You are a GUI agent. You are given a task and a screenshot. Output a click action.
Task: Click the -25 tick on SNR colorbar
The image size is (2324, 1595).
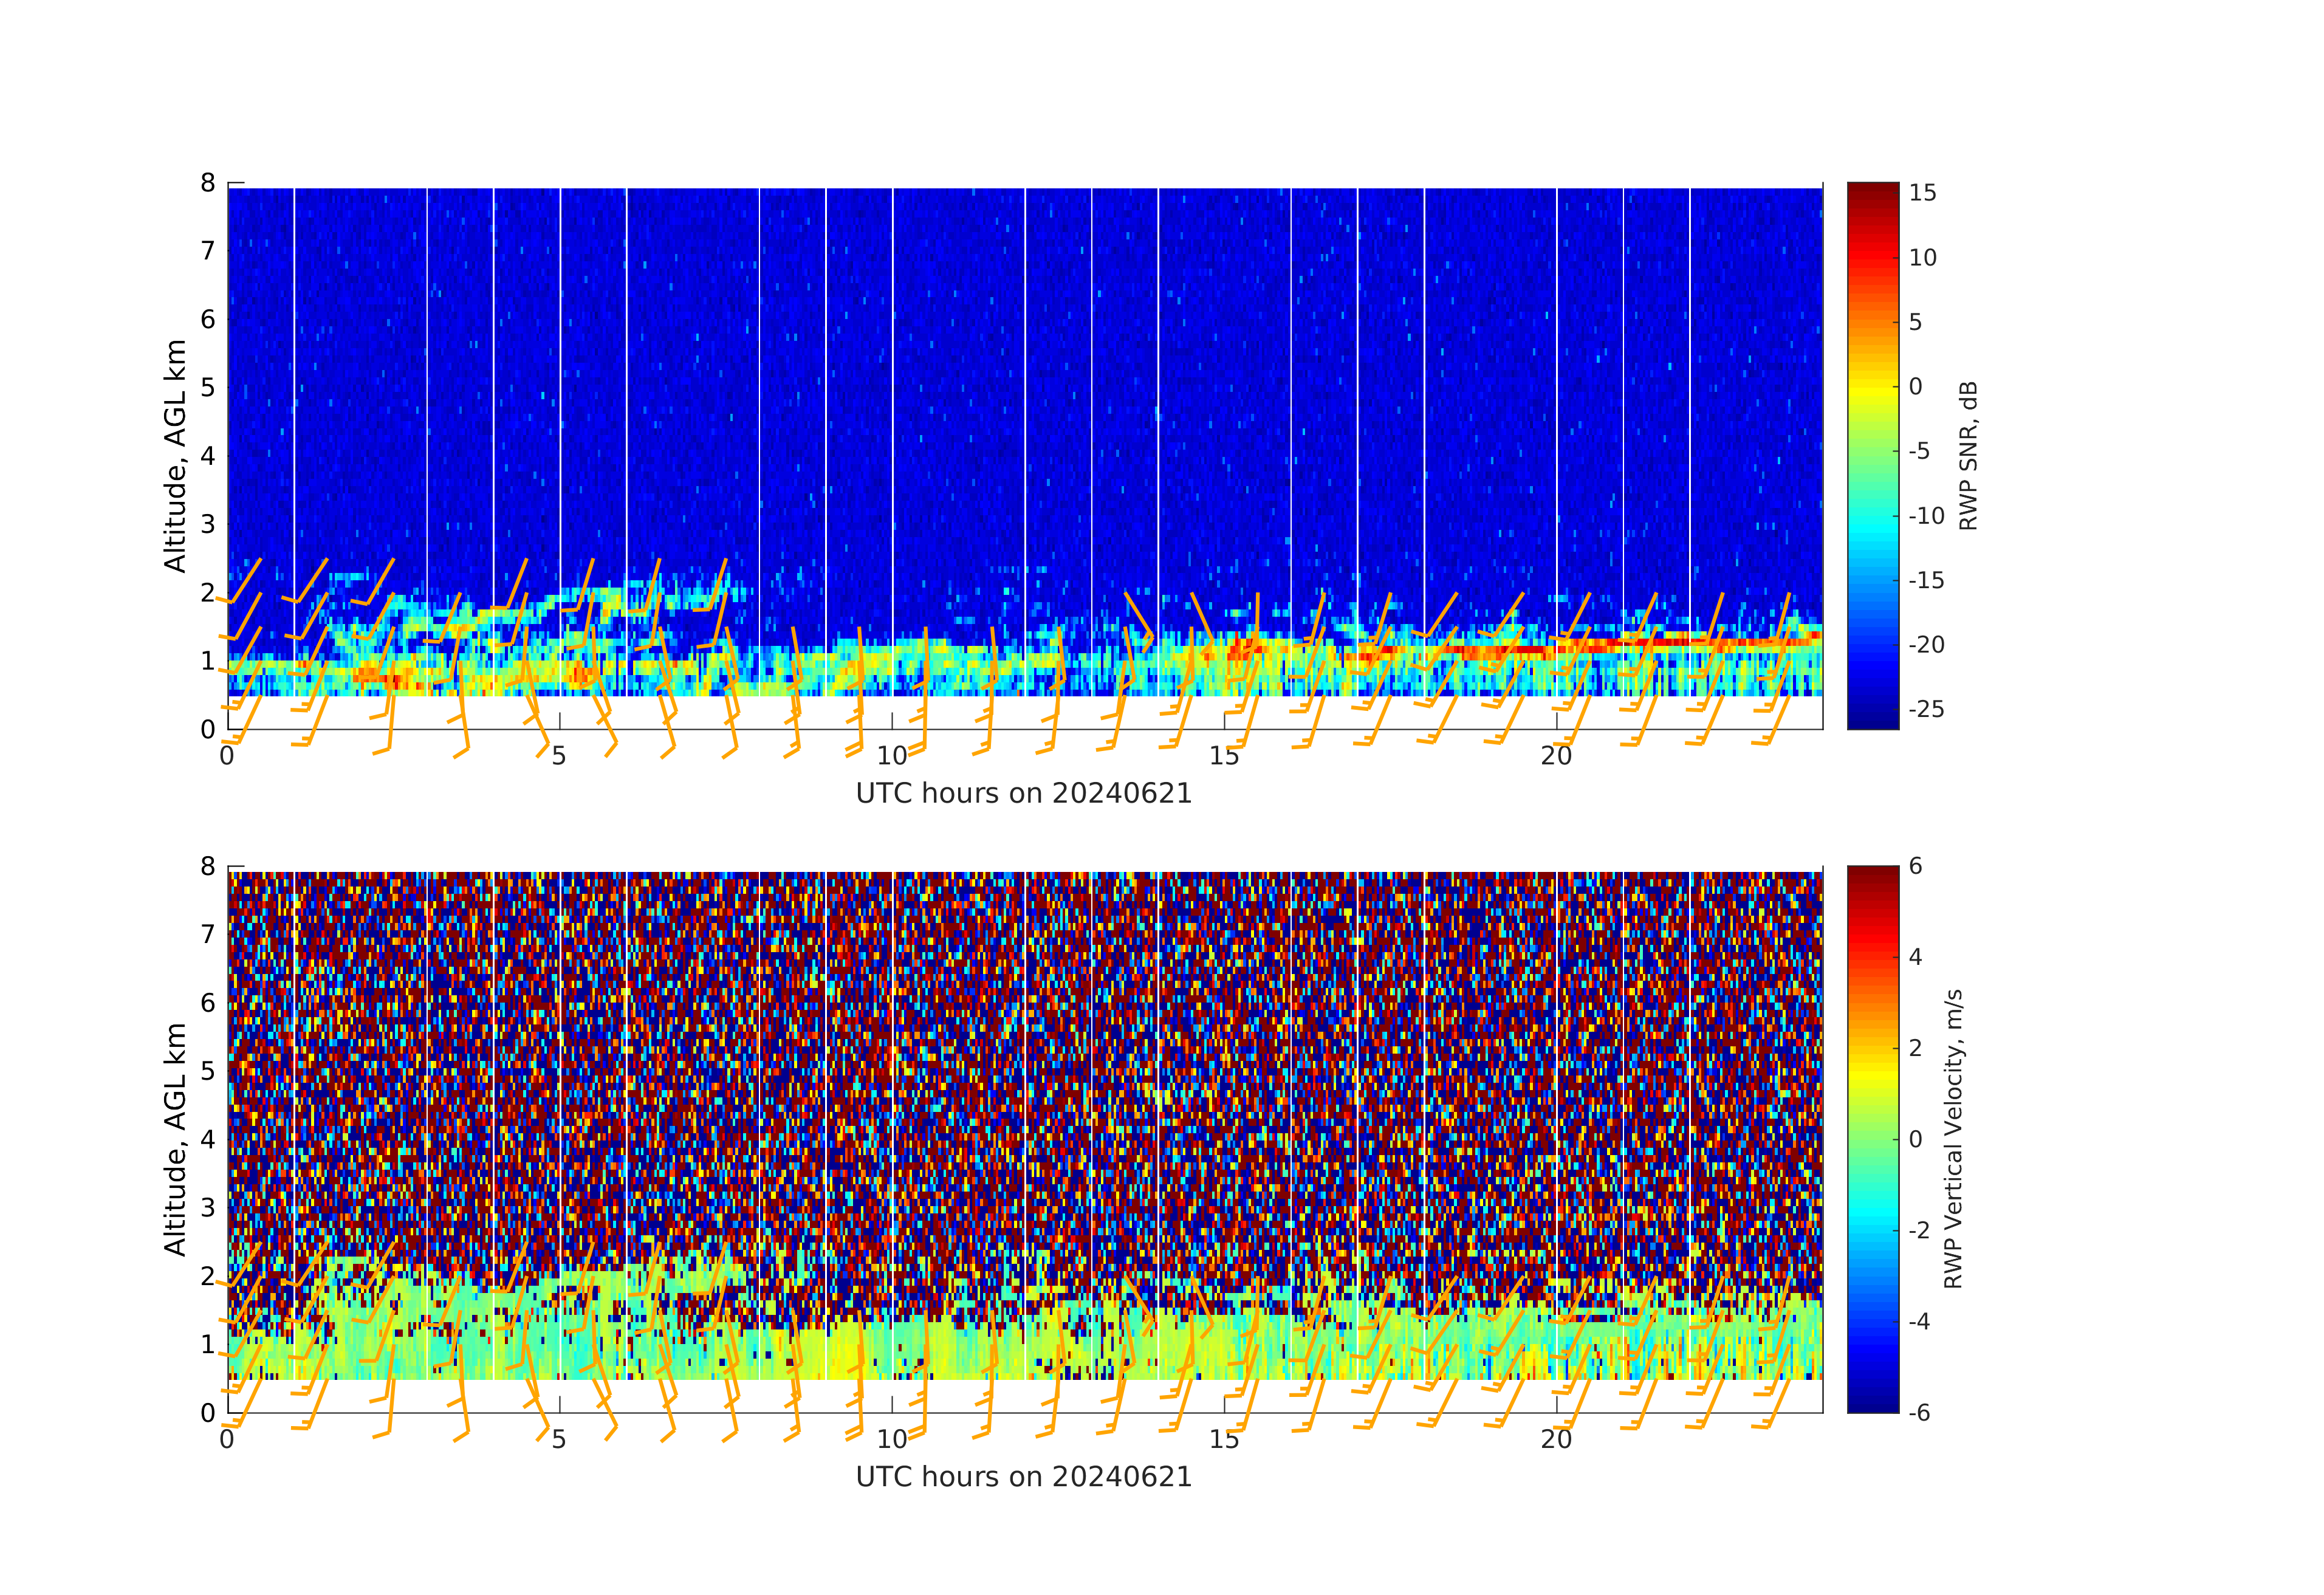(x=1926, y=709)
